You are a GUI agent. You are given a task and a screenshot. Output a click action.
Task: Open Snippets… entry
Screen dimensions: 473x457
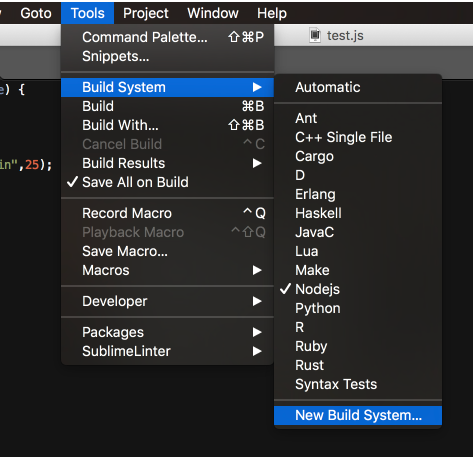point(167,56)
